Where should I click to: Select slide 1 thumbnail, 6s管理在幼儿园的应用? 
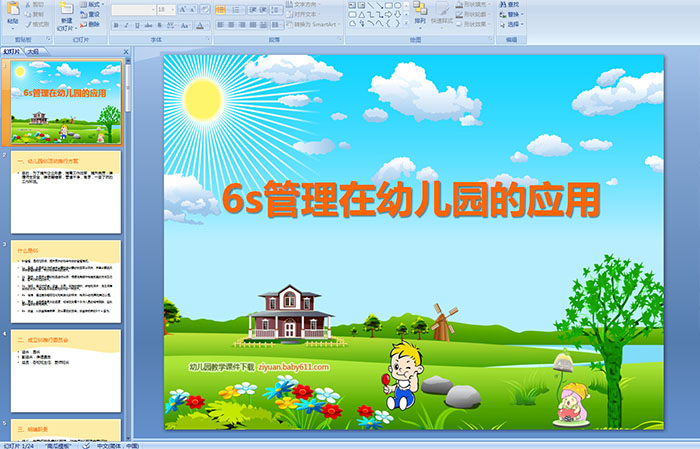(66, 102)
